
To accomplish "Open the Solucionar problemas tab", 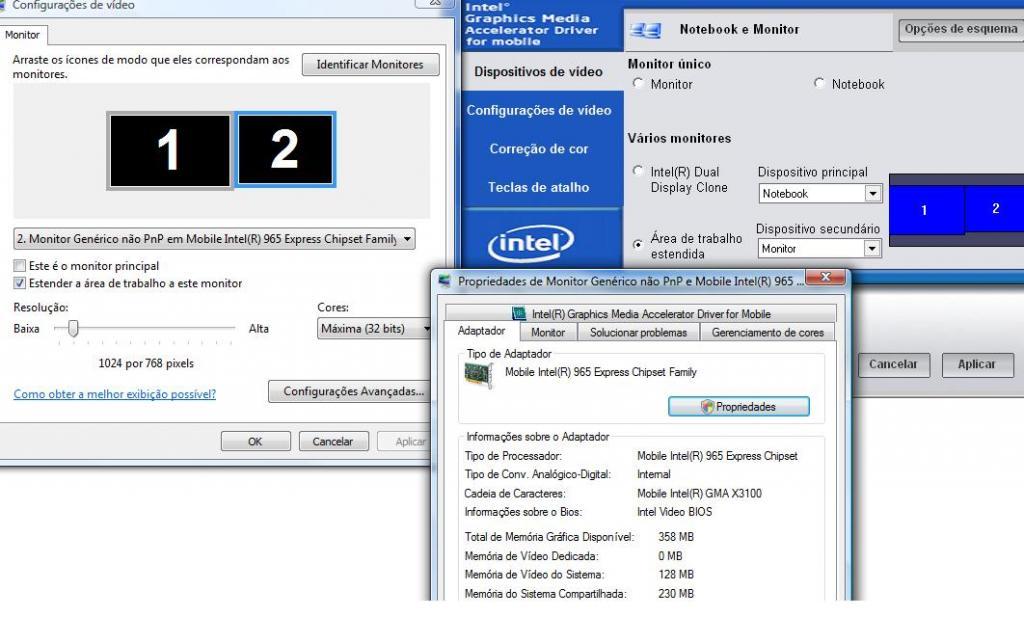I will (x=639, y=332).
